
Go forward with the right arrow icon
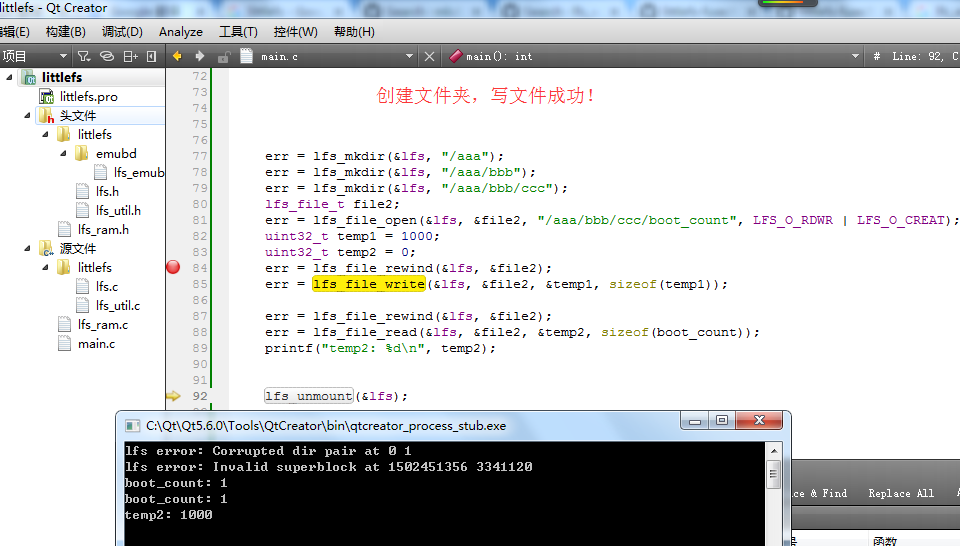click(200, 56)
